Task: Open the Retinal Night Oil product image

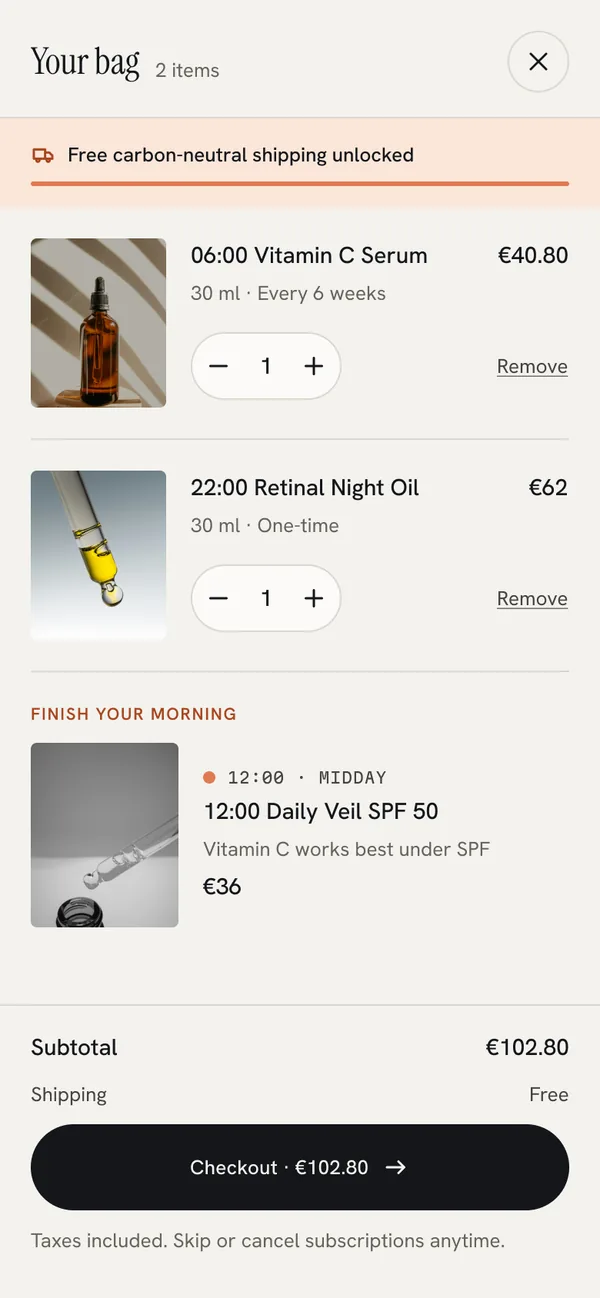Action: tap(98, 555)
